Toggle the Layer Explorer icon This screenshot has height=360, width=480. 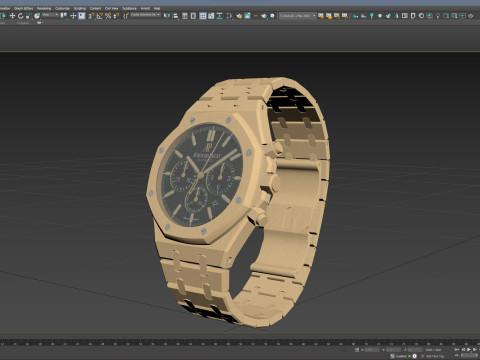tap(193, 16)
